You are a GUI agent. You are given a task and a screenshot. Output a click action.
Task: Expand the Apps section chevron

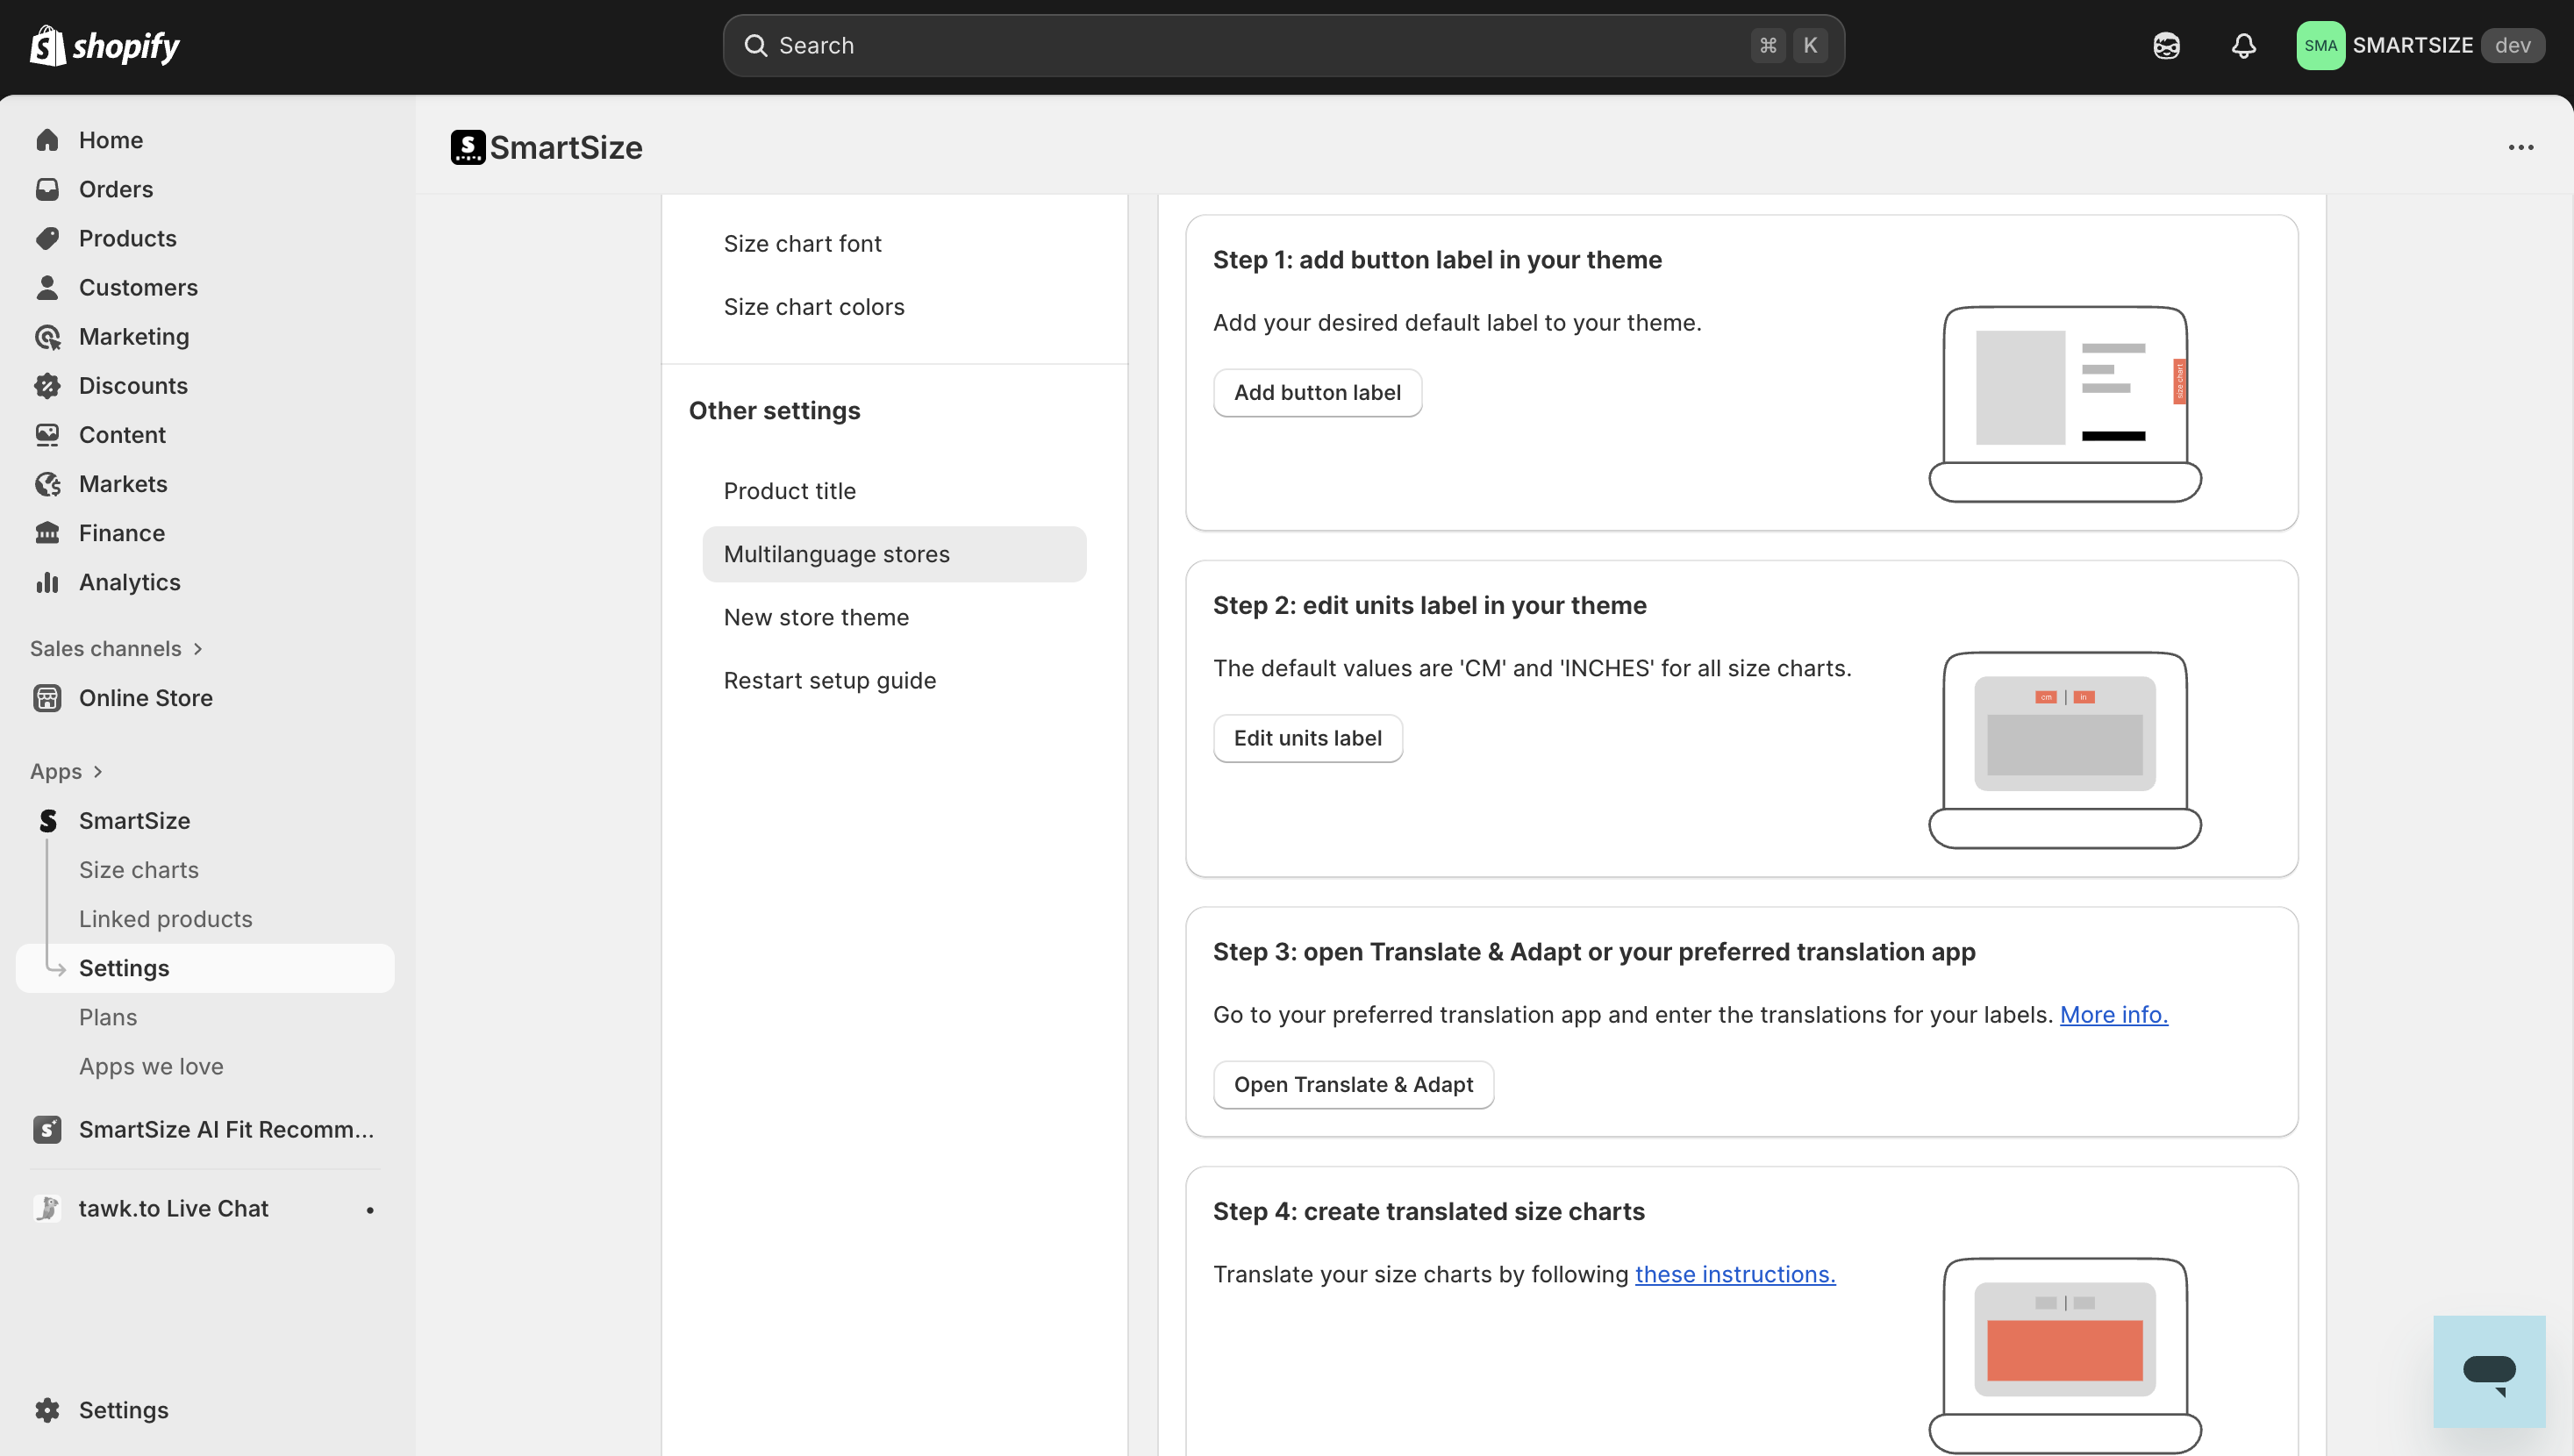click(x=97, y=772)
